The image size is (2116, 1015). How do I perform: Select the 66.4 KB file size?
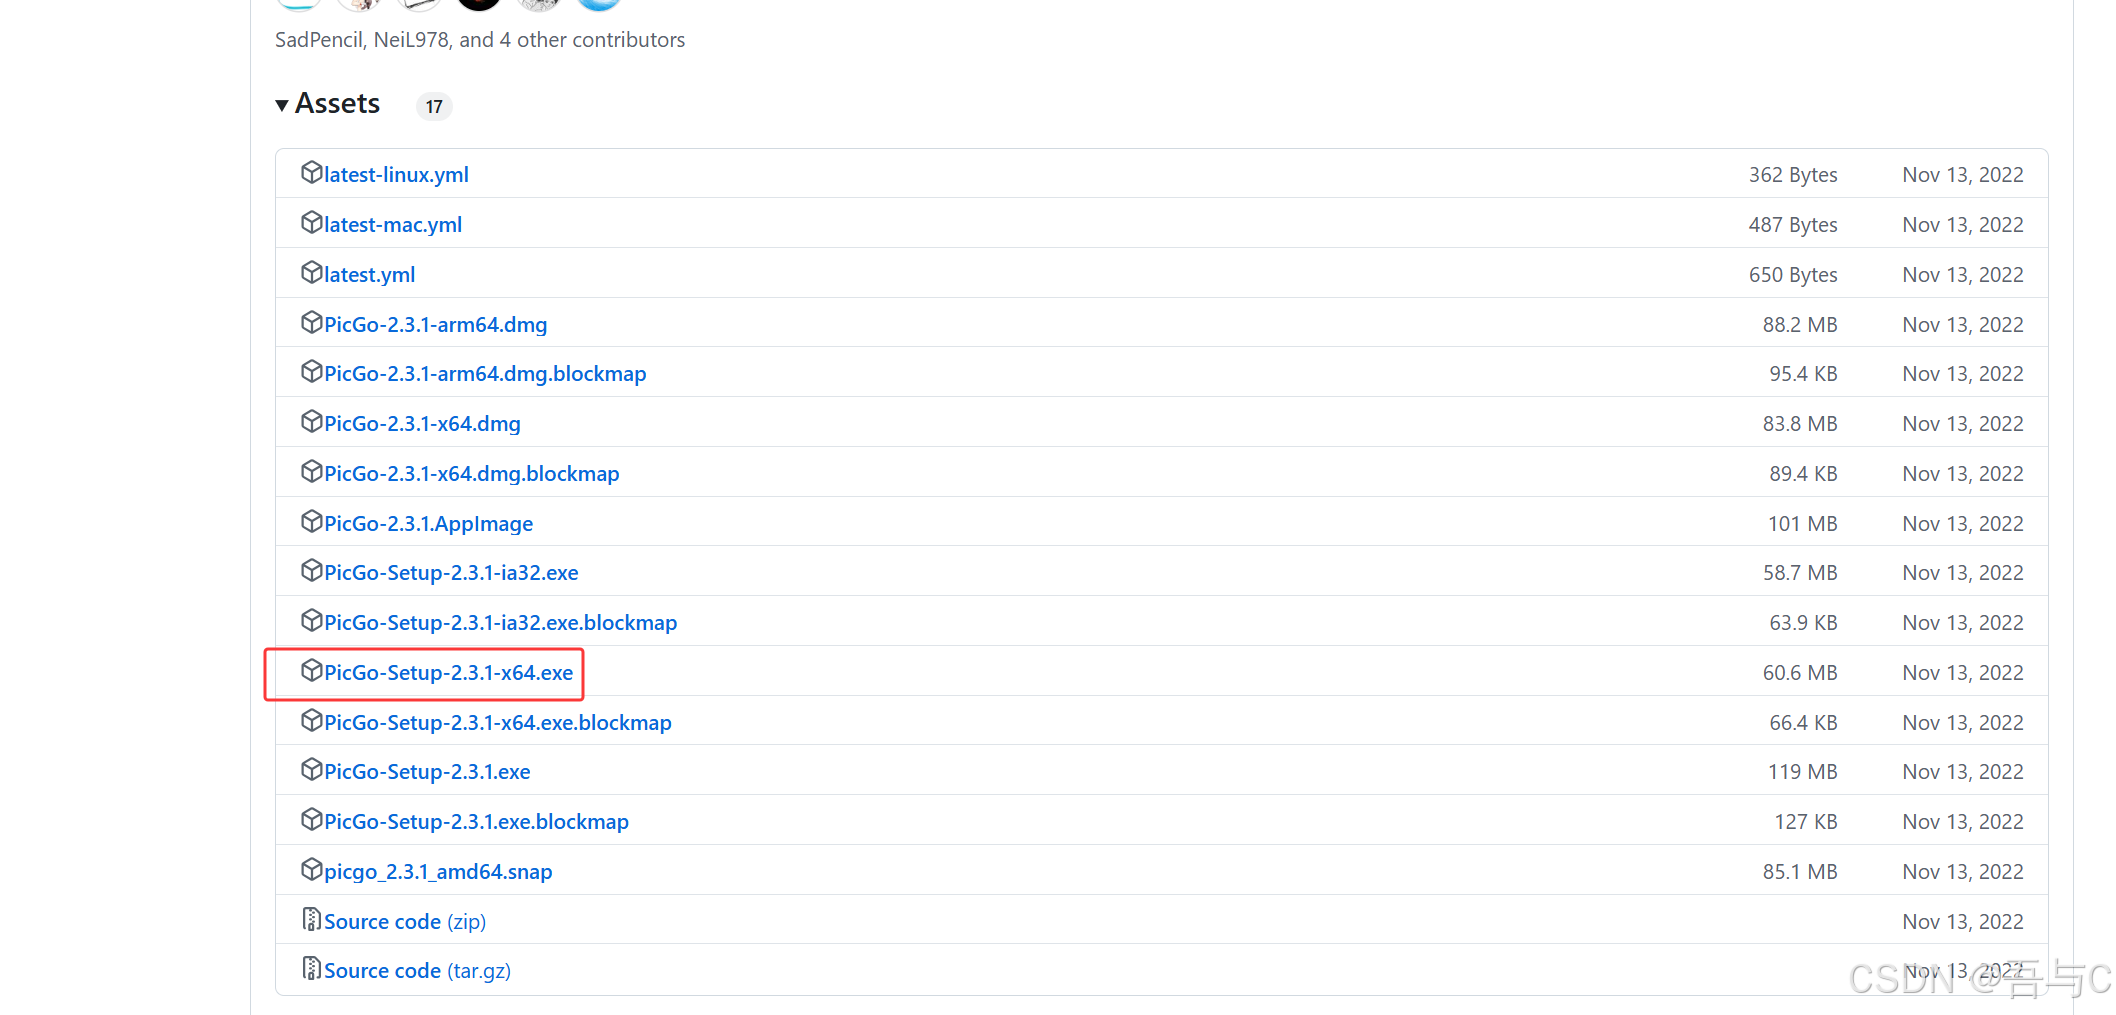(1803, 723)
